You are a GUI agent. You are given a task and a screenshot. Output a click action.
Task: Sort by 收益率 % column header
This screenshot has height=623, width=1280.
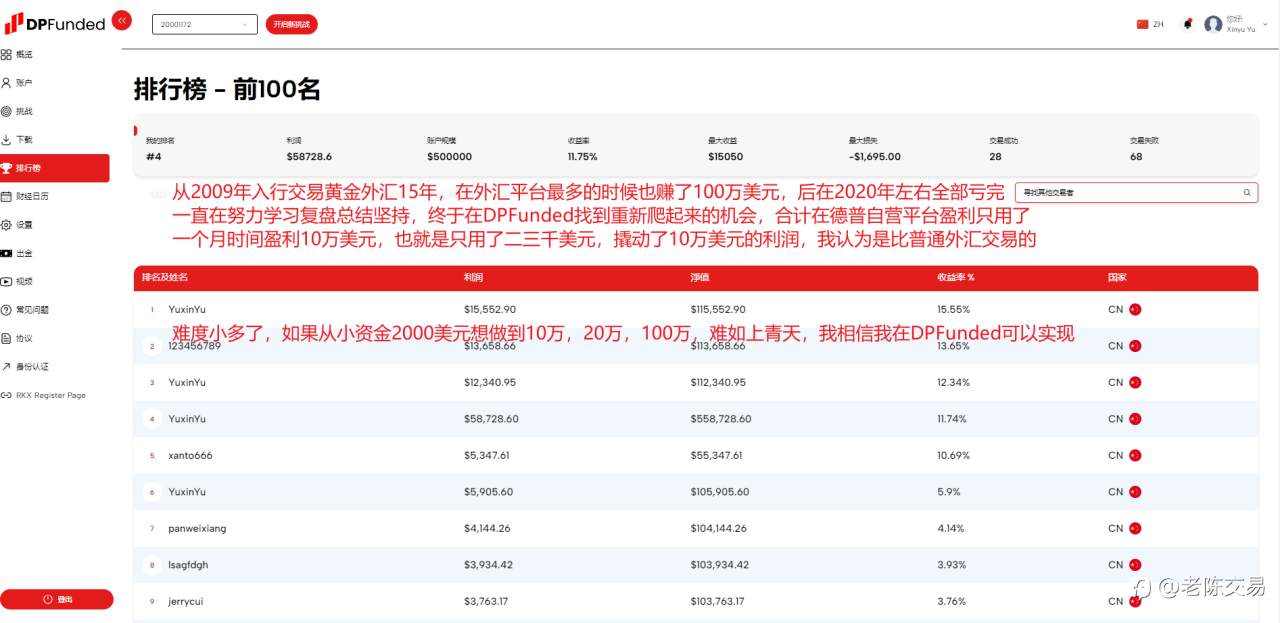pos(956,277)
